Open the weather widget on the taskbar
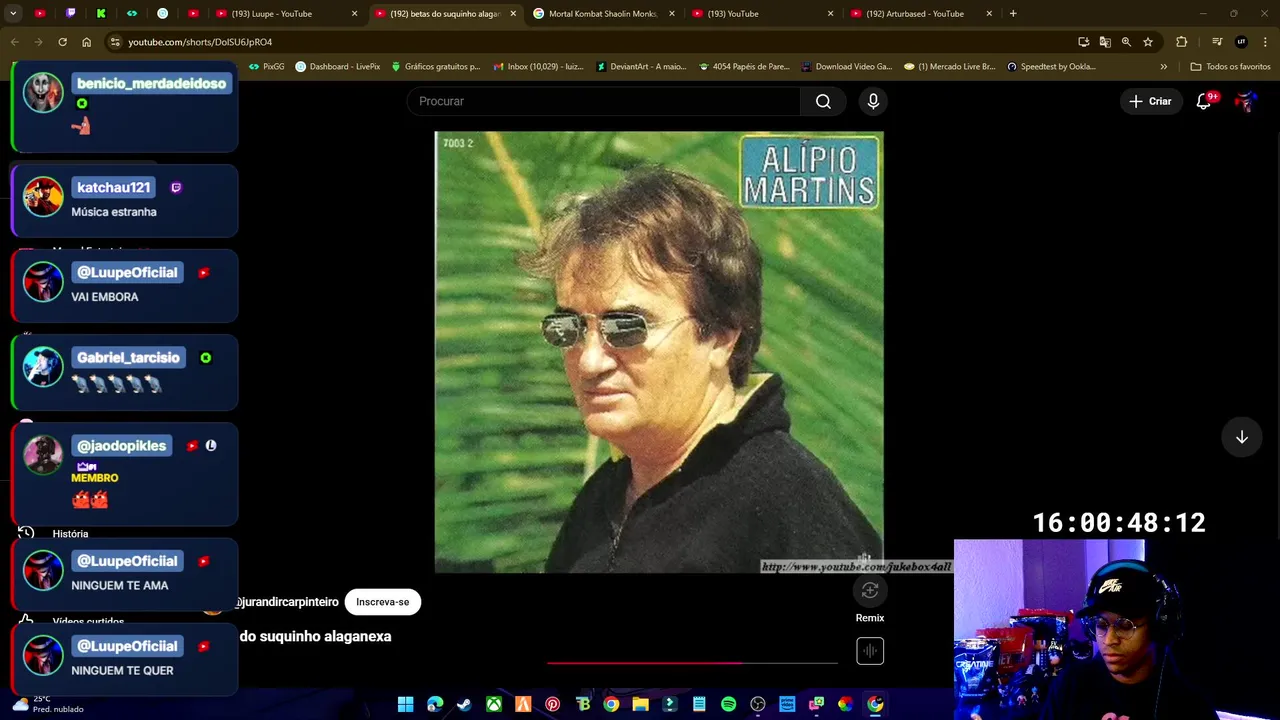 point(47,704)
